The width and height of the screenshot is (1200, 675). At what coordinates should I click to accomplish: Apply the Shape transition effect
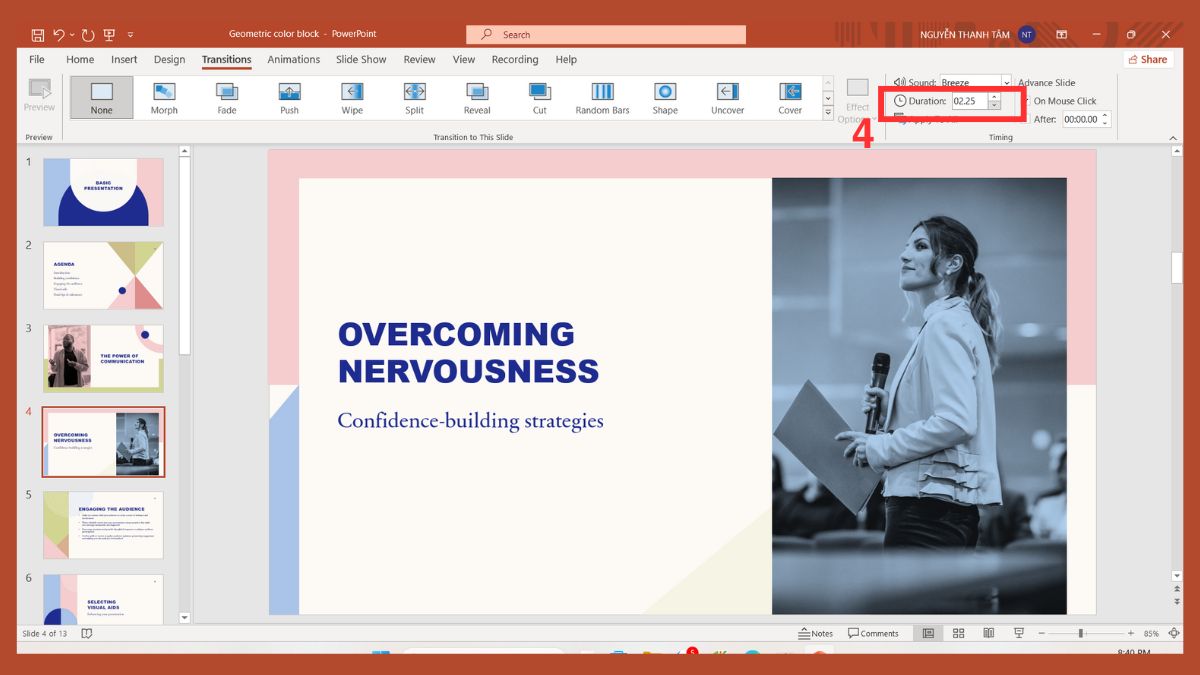[x=665, y=97]
